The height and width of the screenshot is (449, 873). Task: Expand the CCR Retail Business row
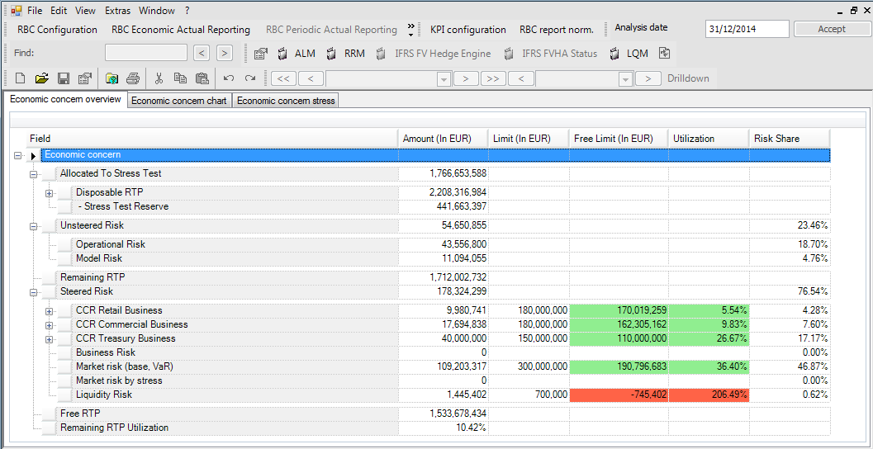[x=49, y=311]
